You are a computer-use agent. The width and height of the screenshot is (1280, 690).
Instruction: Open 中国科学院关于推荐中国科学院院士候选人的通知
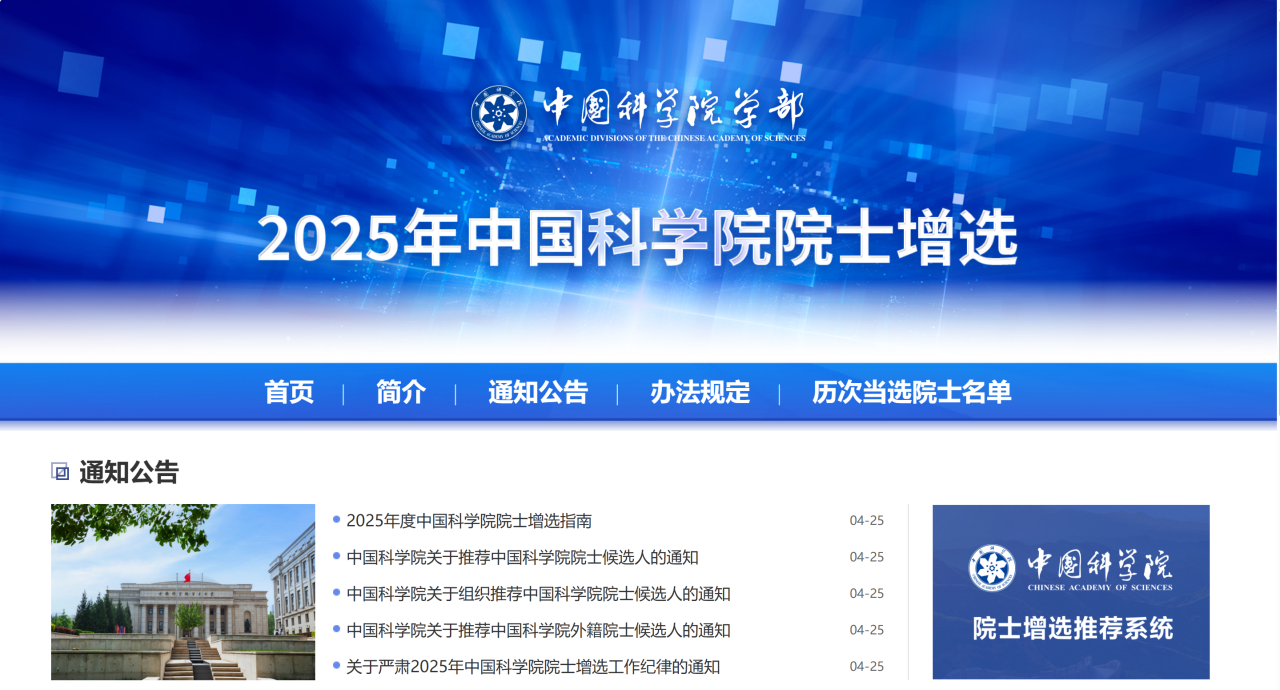(522, 557)
